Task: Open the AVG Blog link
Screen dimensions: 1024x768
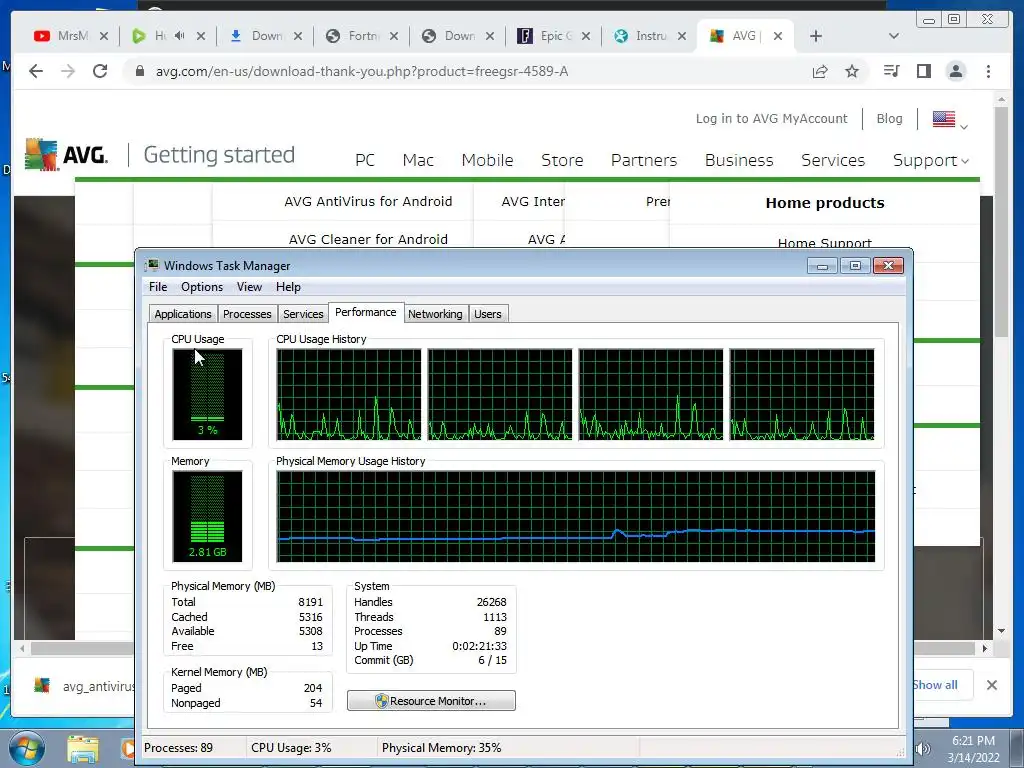Action: pyautogui.click(x=889, y=119)
